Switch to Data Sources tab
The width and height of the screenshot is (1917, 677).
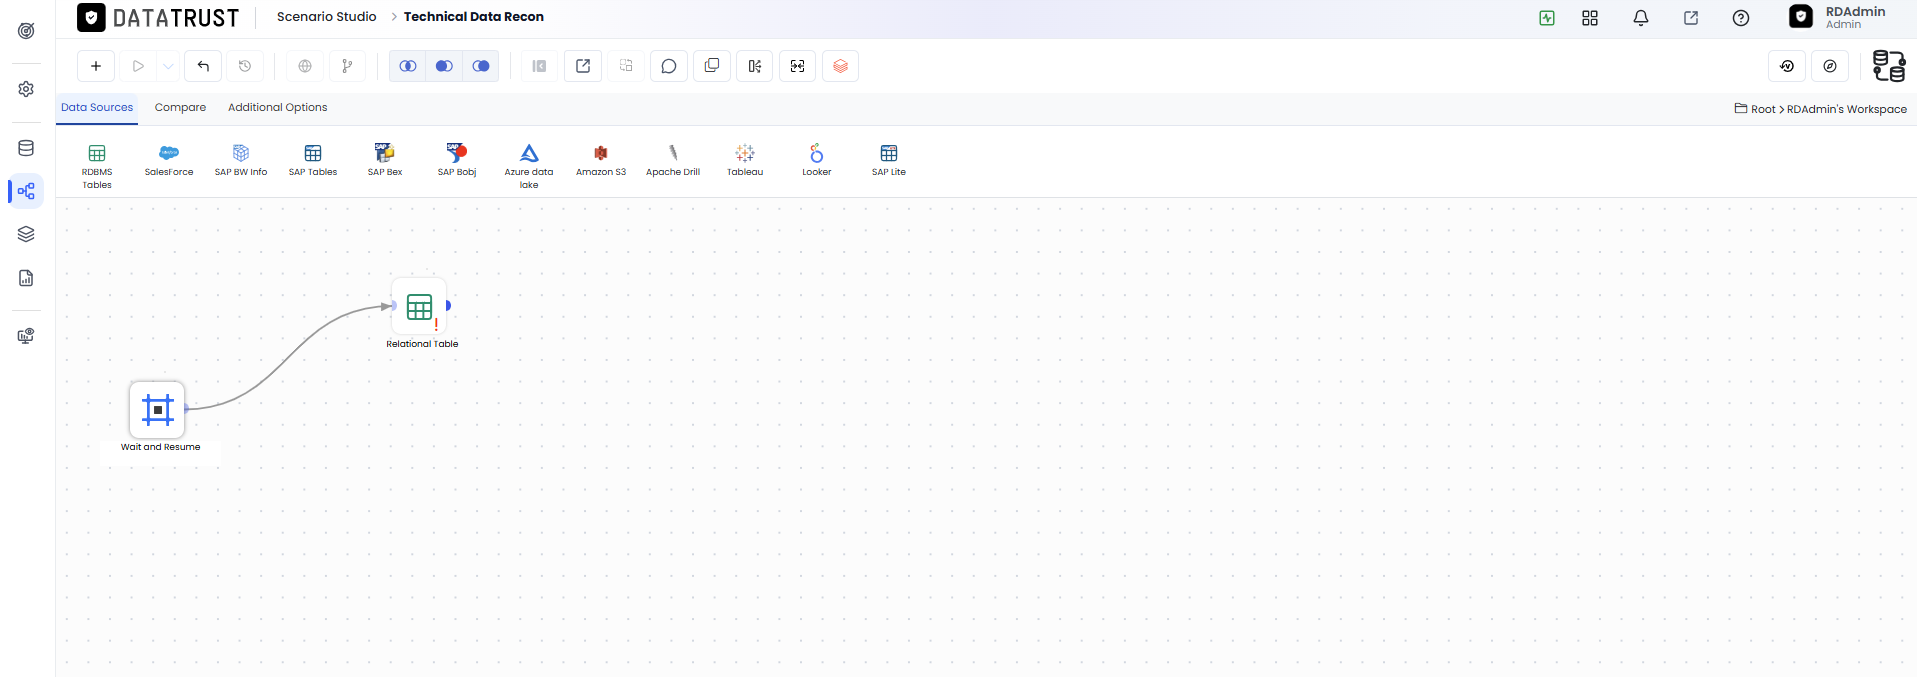97,107
